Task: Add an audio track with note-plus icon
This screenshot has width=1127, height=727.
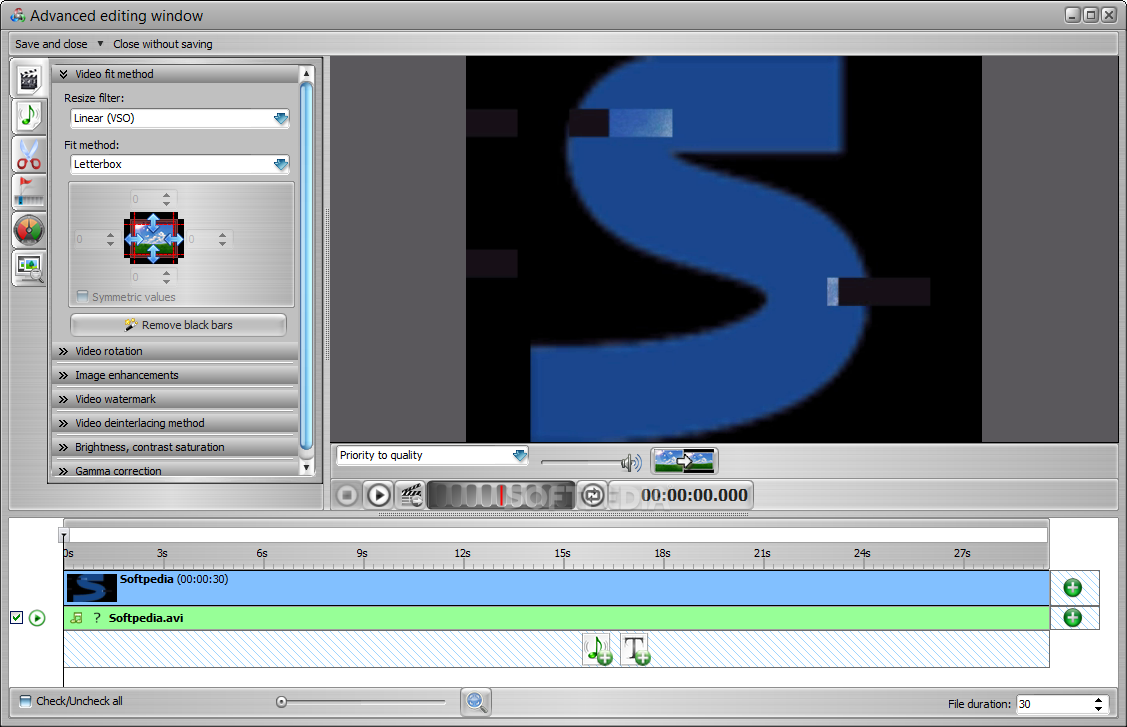Action: tap(598, 649)
